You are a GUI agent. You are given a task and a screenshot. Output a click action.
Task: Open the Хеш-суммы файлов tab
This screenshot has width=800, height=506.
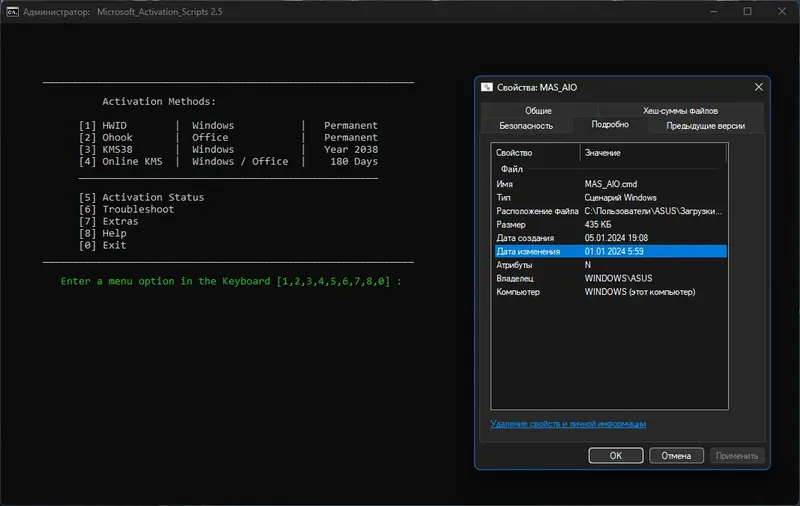click(679, 111)
